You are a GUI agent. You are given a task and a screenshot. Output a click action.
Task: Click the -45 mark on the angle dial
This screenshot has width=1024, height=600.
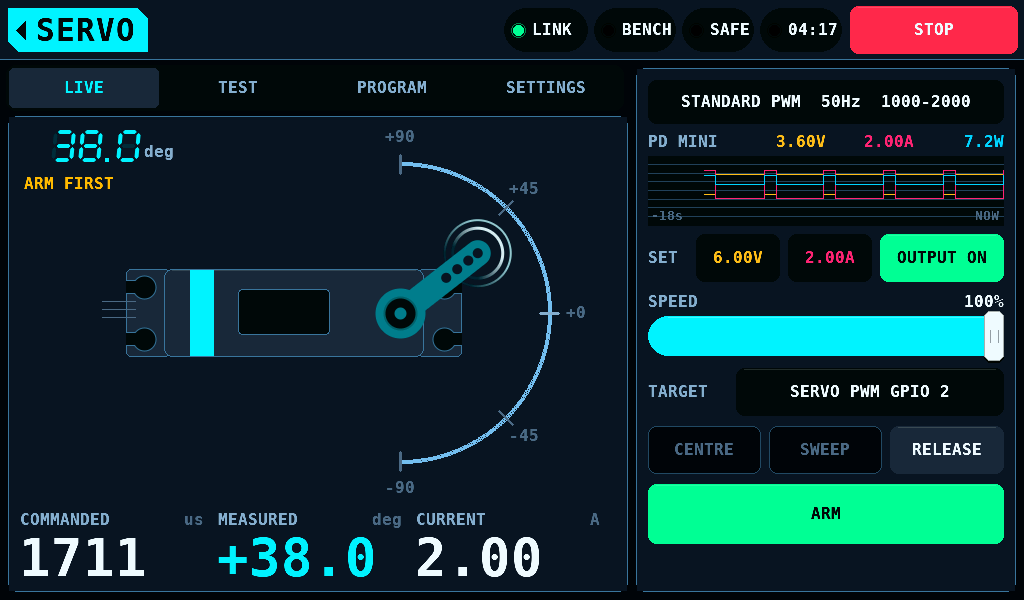(x=524, y=435)
